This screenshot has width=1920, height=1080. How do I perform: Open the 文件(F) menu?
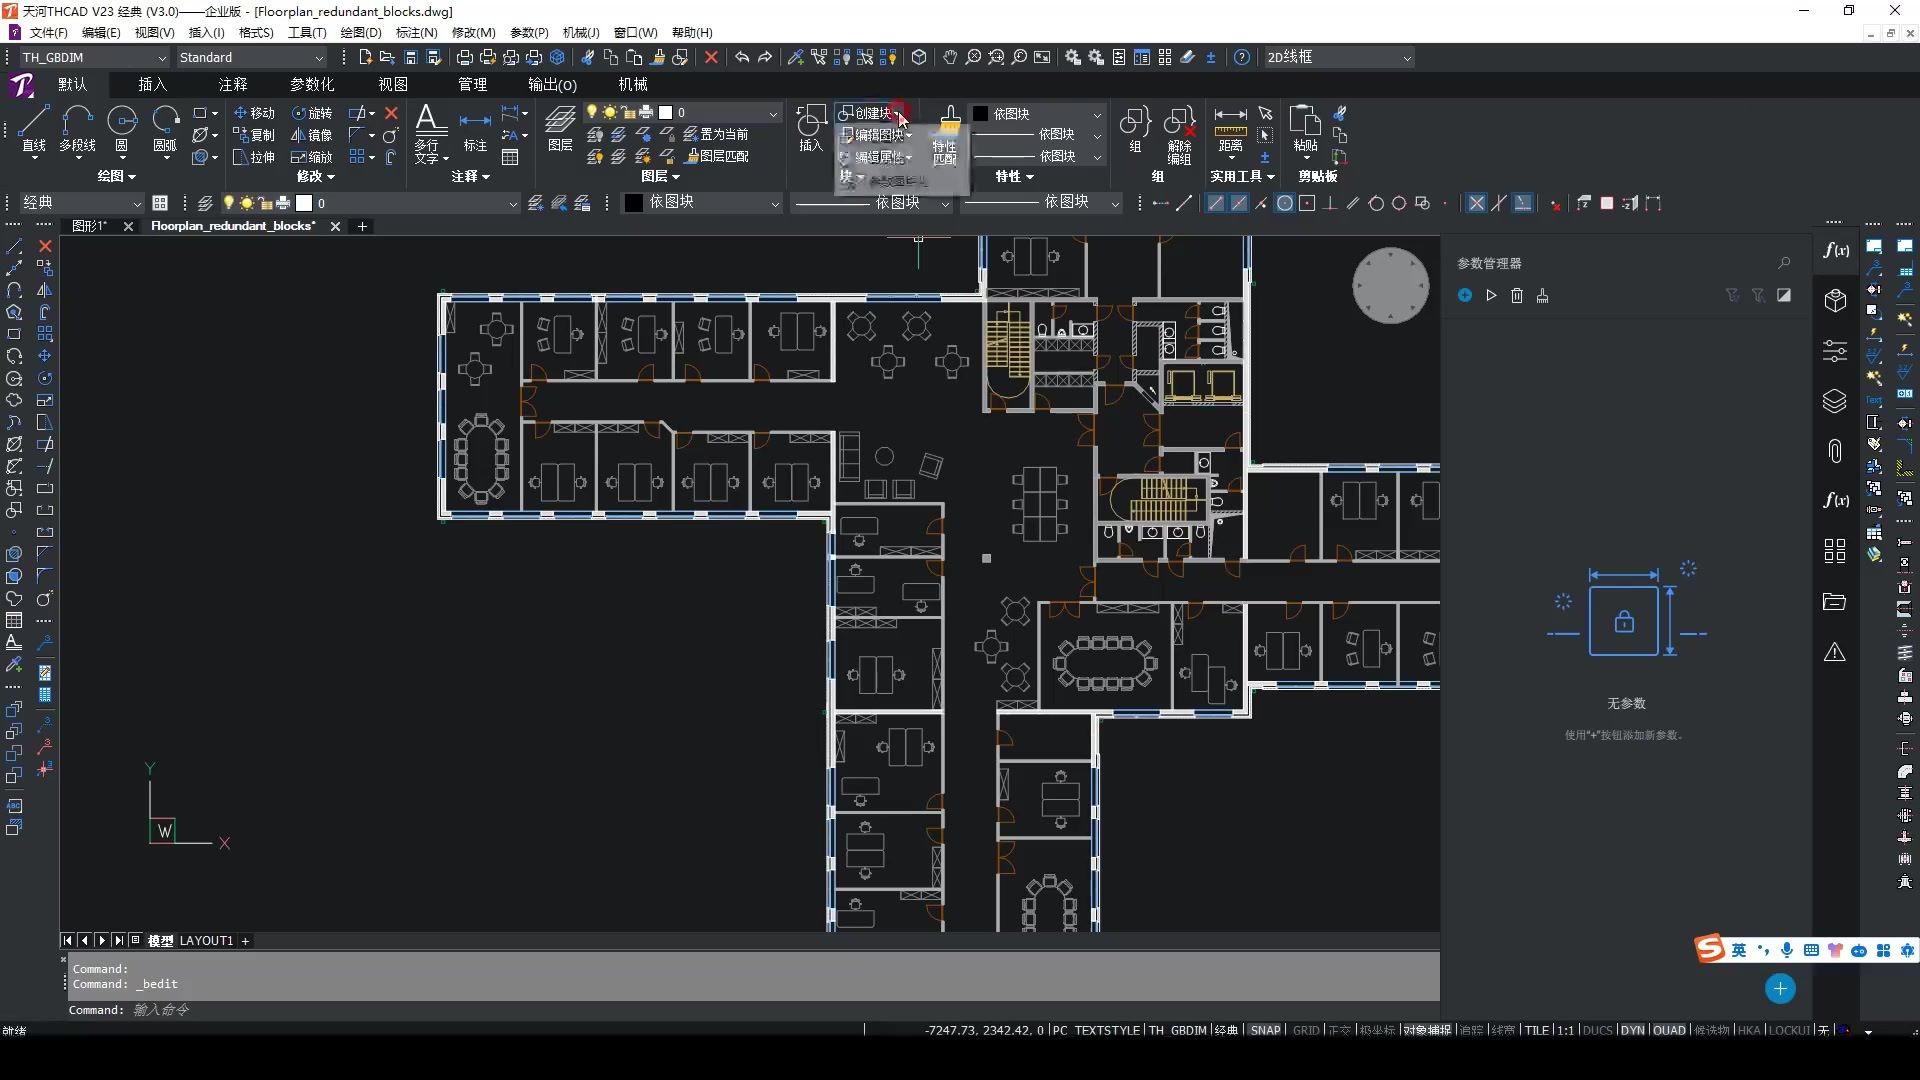(x=48, y=33)
